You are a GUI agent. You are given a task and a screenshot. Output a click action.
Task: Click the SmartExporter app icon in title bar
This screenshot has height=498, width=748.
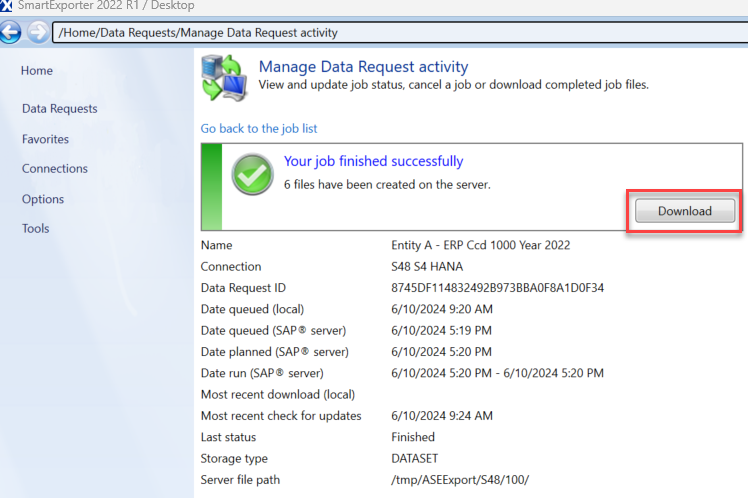coord(7,6)
